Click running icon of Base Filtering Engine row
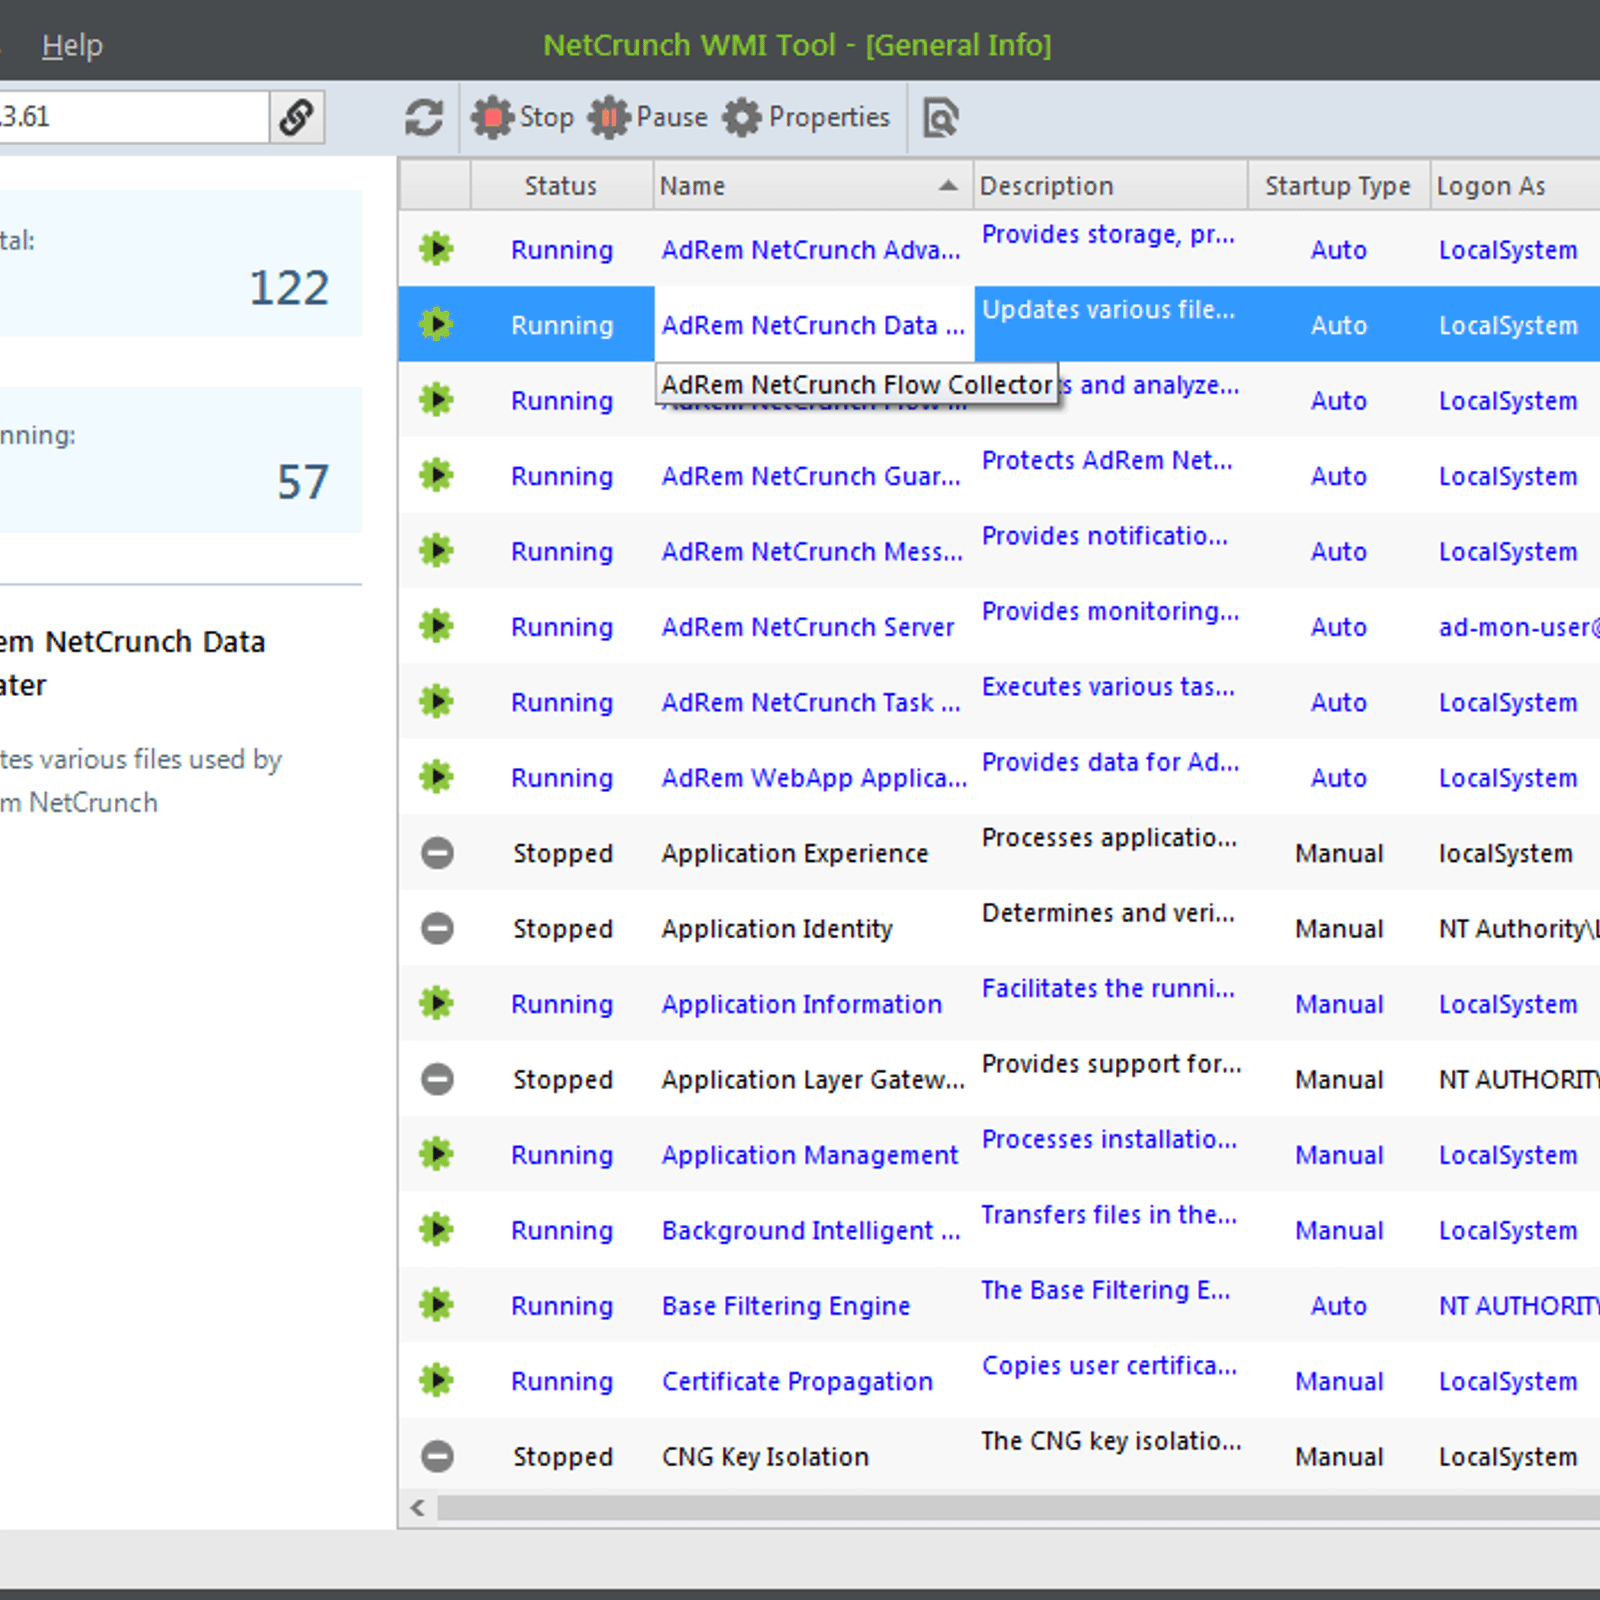 [x=436, y=1304]
